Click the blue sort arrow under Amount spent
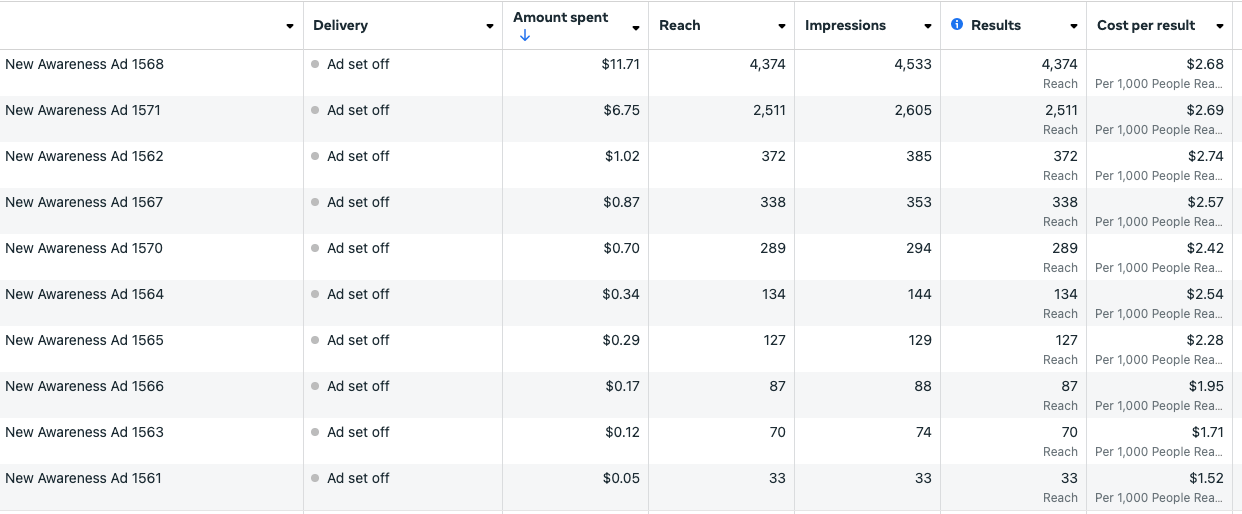The width and height of the screenshot is (1242, 514). [x=525, y=36]
